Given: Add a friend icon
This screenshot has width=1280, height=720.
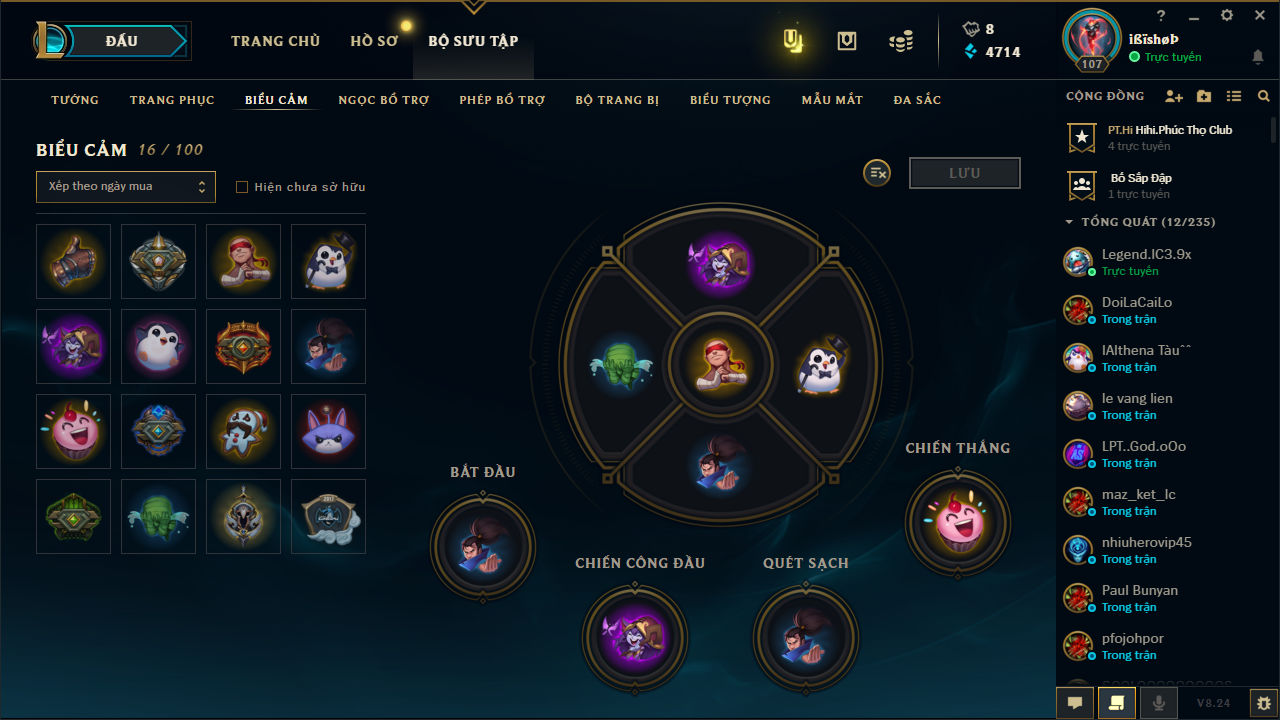Looking at the screenshot, I should click(1174, 97).
